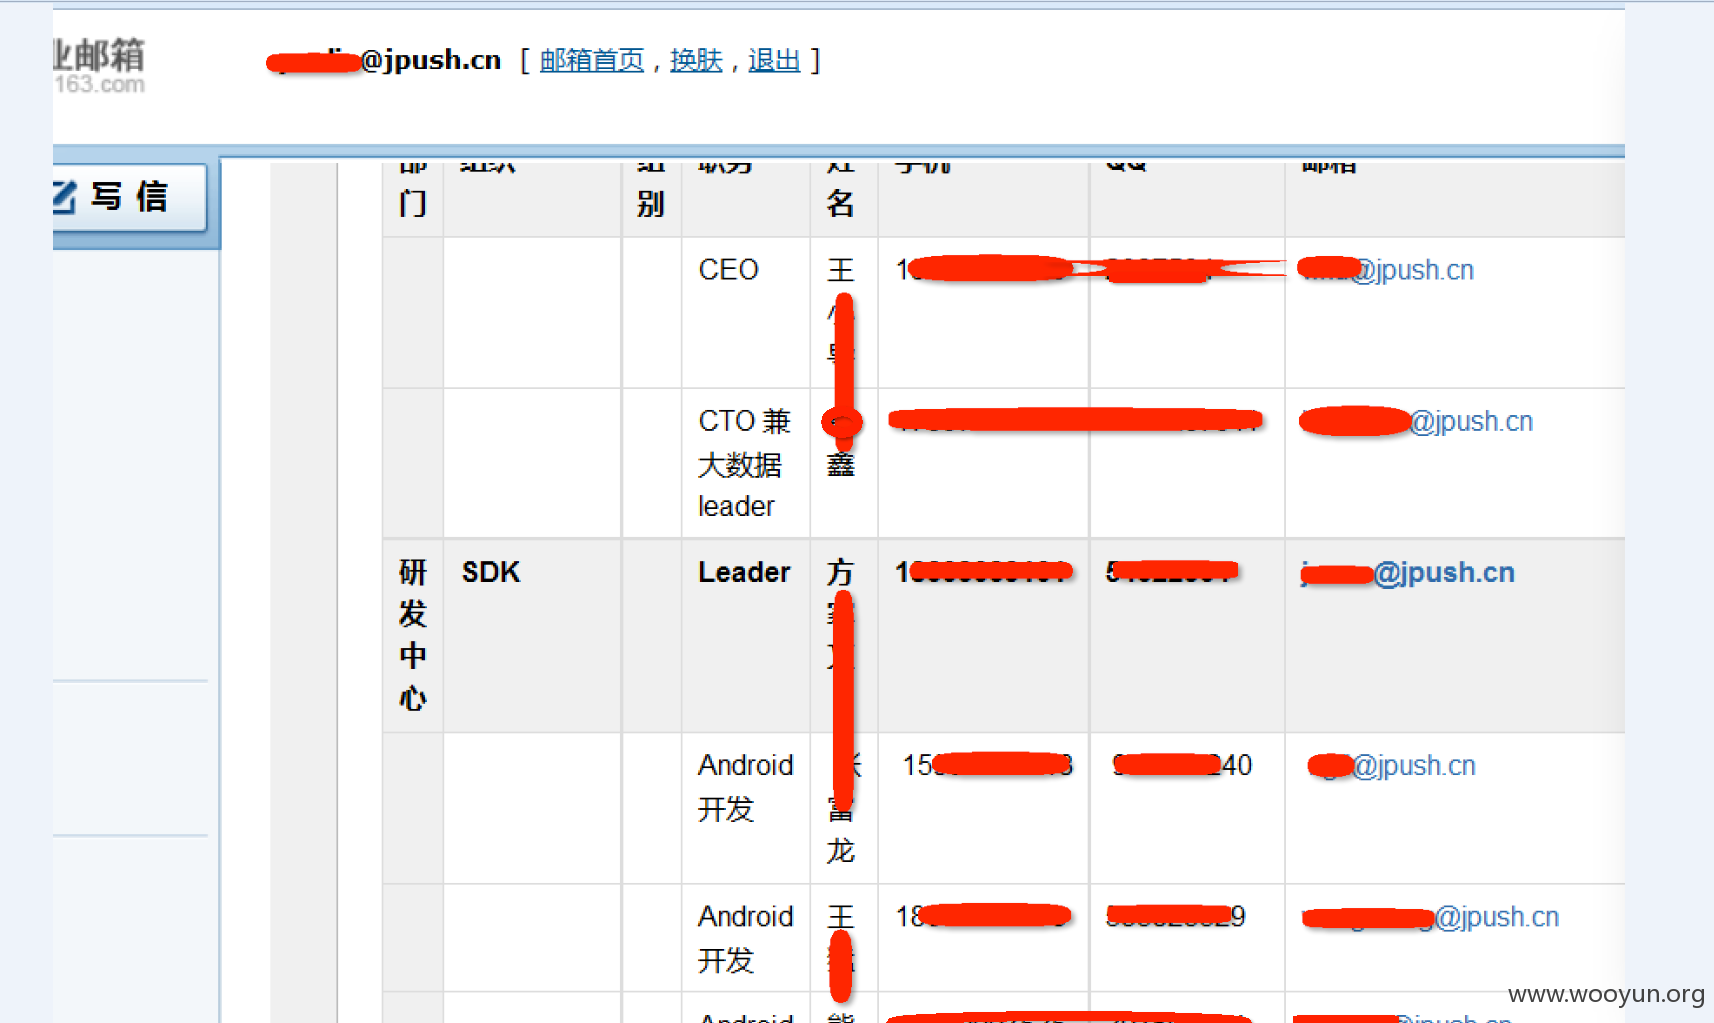Viewport: 1714px width, 1023px height.
Task: Click the 写信 compose button
Action: point(130,197)
